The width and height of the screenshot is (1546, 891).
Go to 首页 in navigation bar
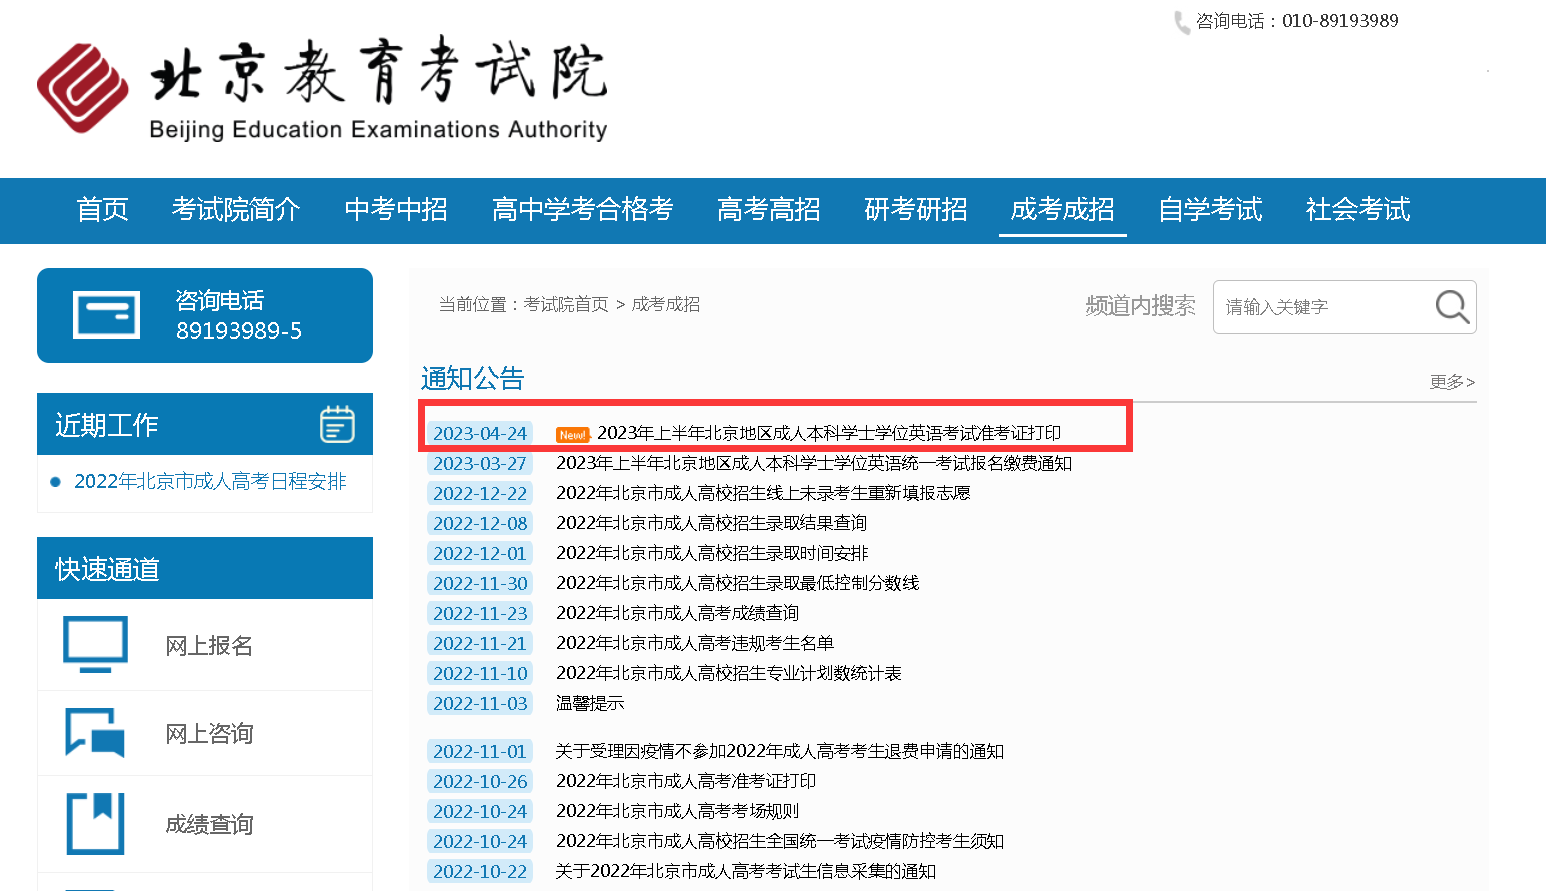coord(103,210)
